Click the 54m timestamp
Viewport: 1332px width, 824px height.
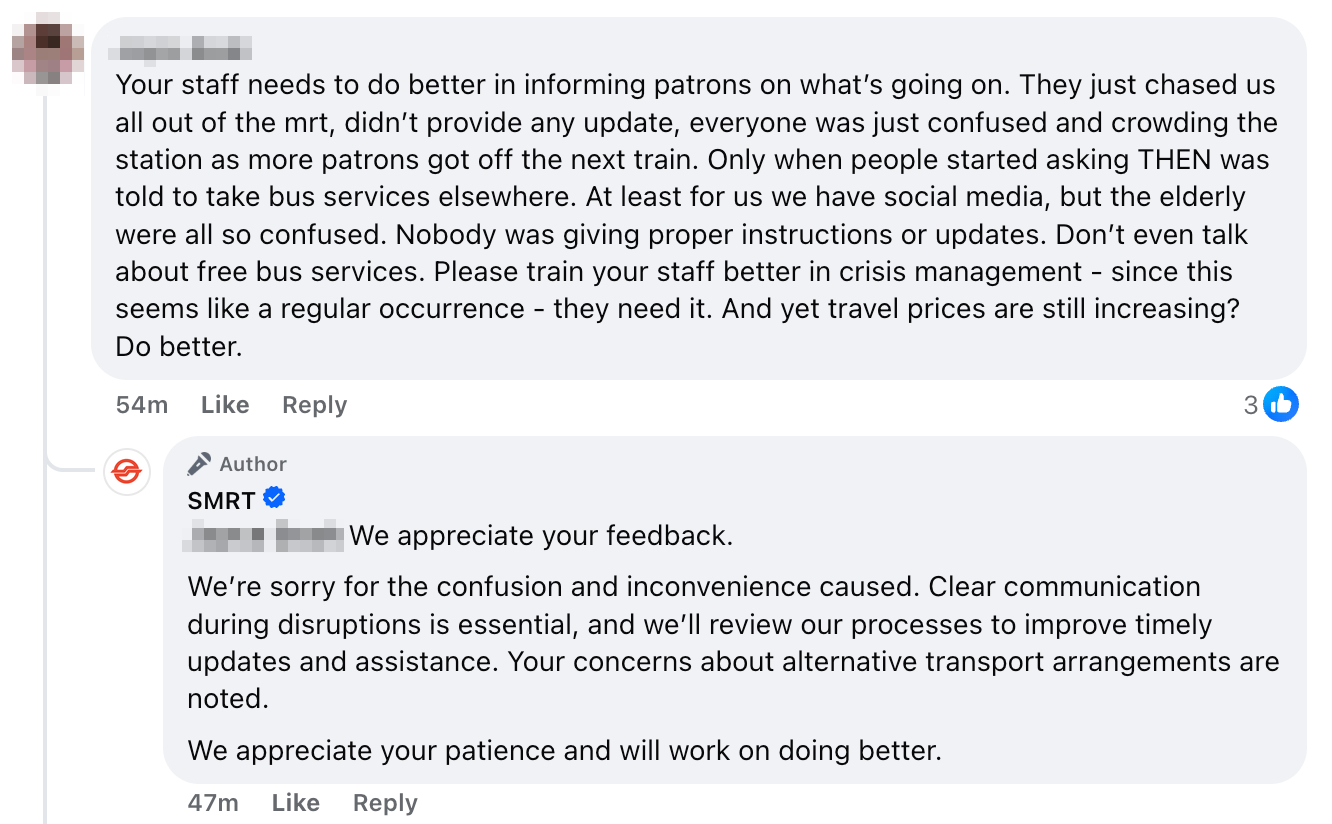coord(142,405)
